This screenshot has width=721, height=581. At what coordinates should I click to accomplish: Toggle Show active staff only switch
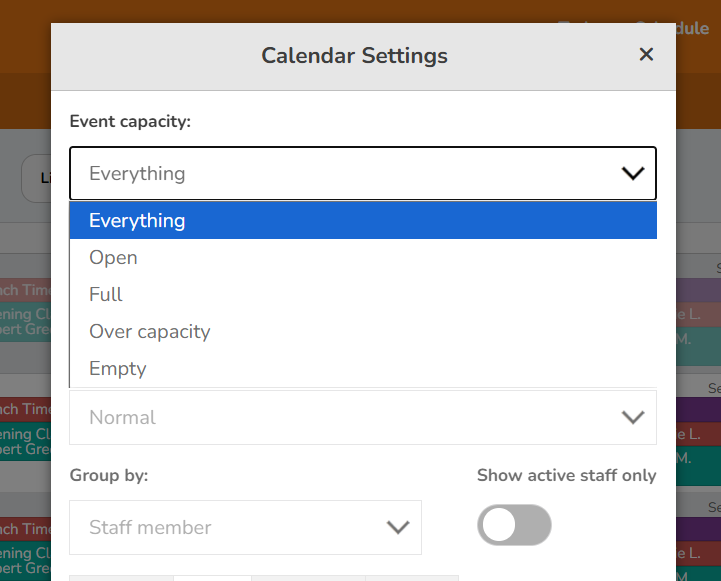click(x=514, y=525)
